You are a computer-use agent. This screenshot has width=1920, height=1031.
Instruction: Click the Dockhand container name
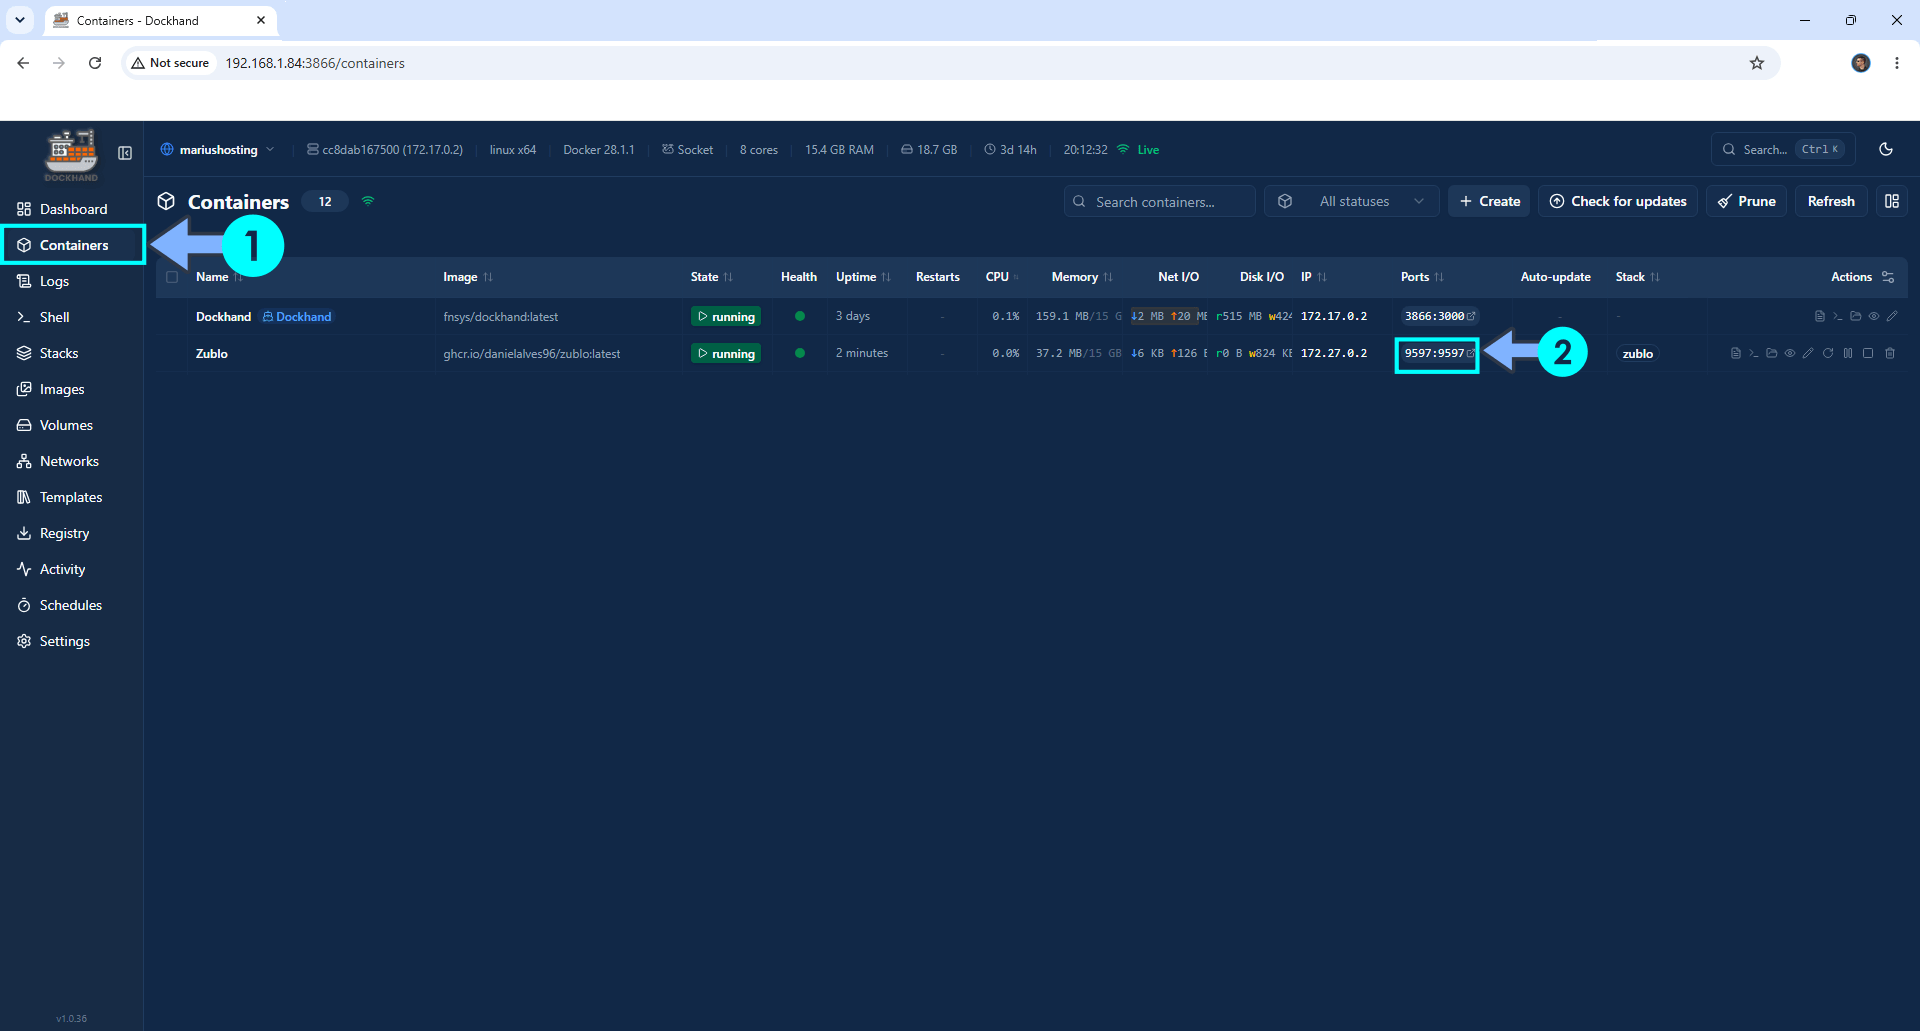pos(223,317)
